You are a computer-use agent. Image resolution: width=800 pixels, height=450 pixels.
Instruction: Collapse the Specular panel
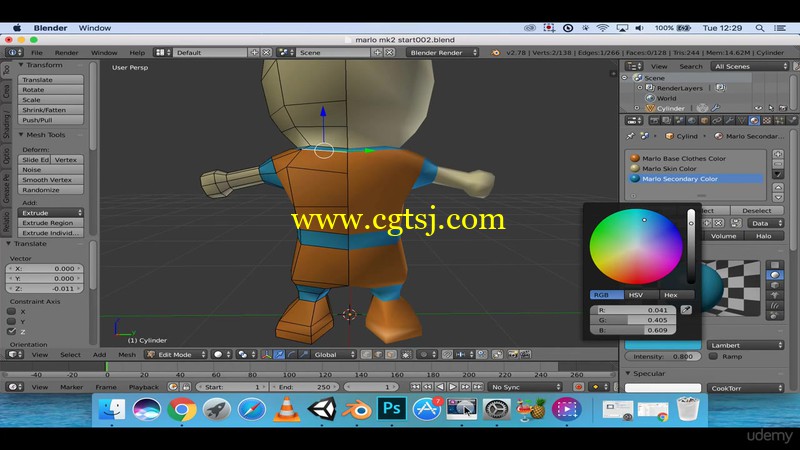coord(628,373)
